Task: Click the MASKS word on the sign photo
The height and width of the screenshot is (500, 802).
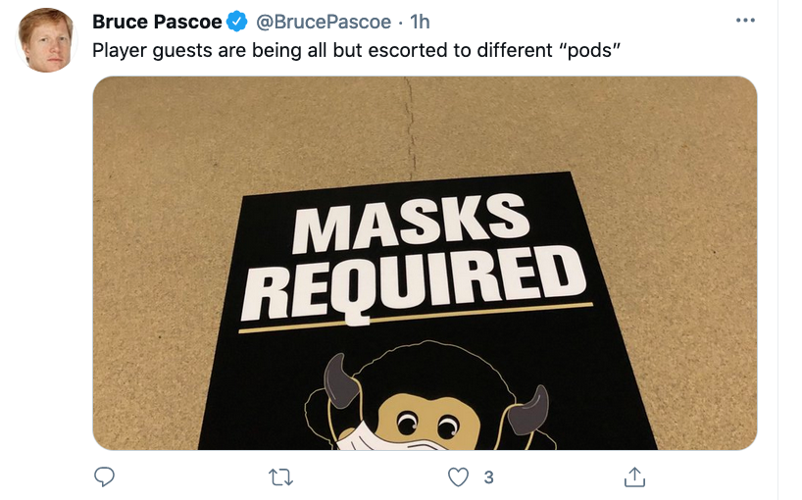Action: click(410, 223)
